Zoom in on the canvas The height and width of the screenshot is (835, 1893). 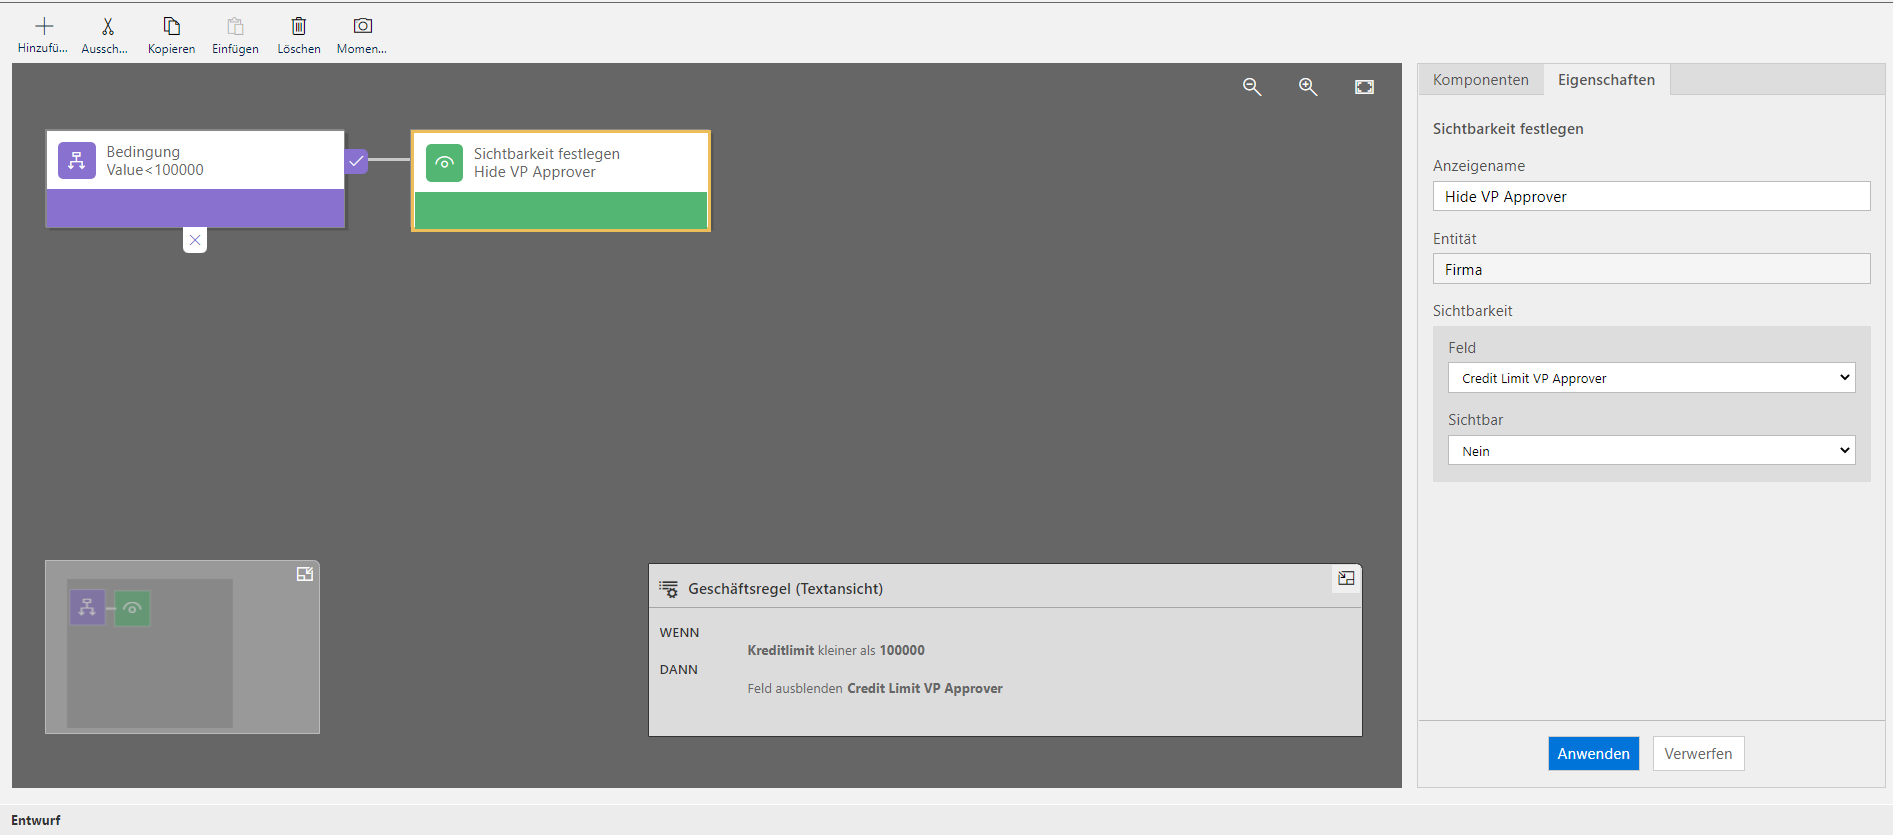tap(1308, 87)
